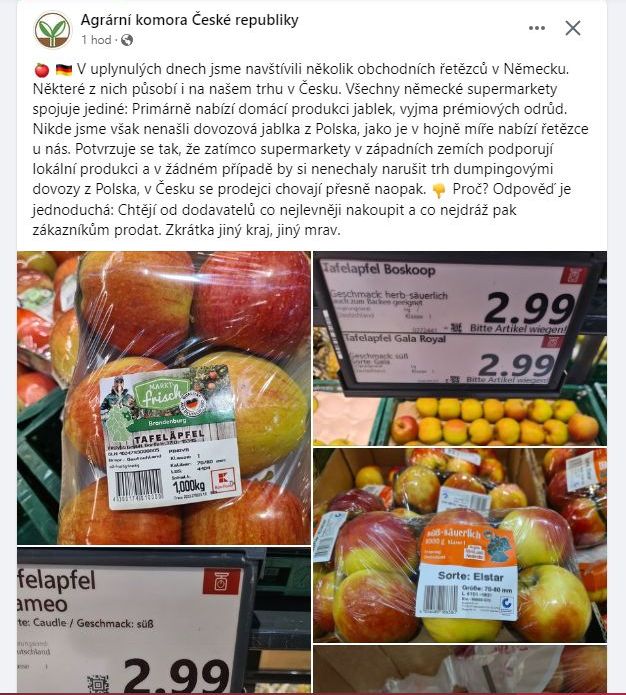Click the QR code on Kameo price tag

click(98, 684)
